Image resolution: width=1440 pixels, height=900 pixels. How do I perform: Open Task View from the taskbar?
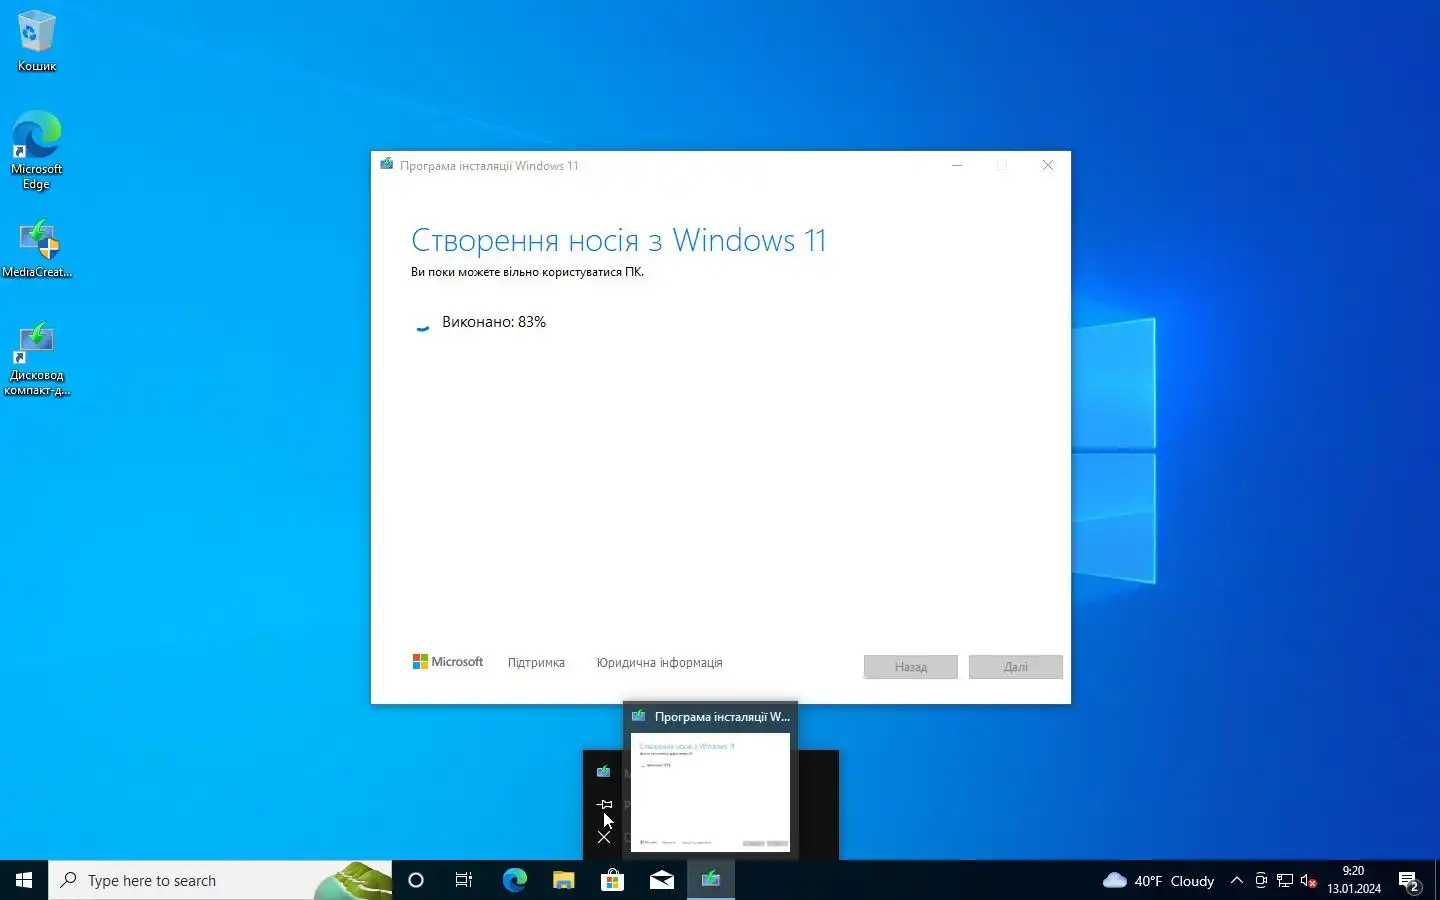pos(464,880)
